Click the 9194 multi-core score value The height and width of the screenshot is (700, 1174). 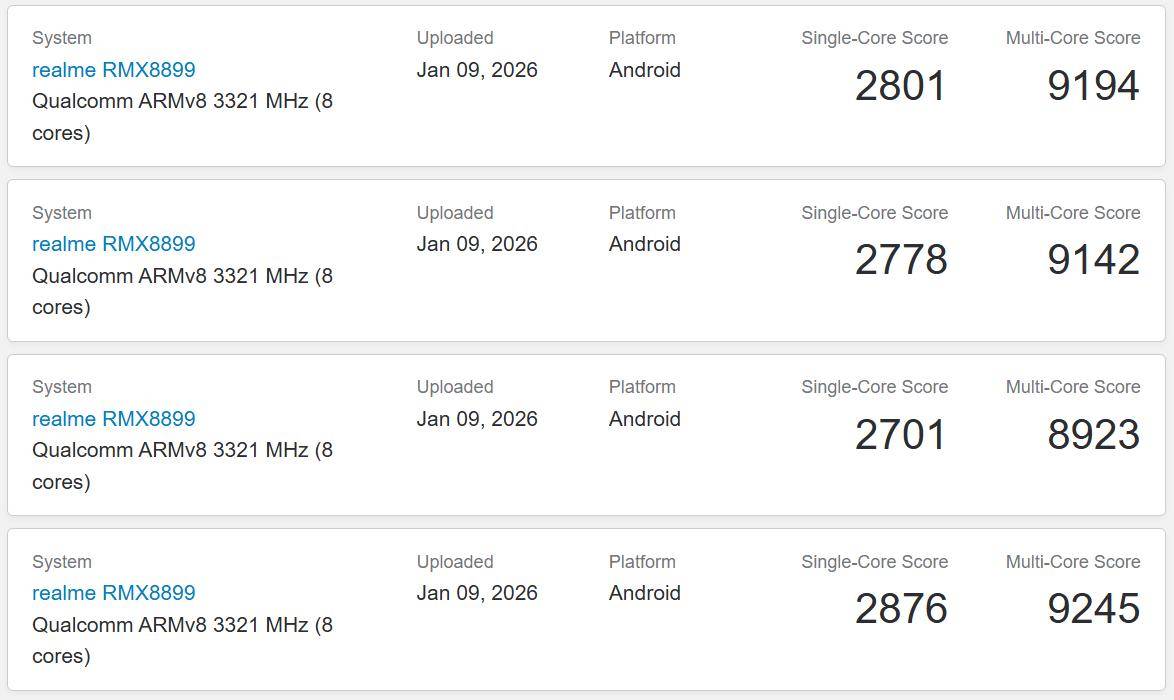(x=1093, y=86)
